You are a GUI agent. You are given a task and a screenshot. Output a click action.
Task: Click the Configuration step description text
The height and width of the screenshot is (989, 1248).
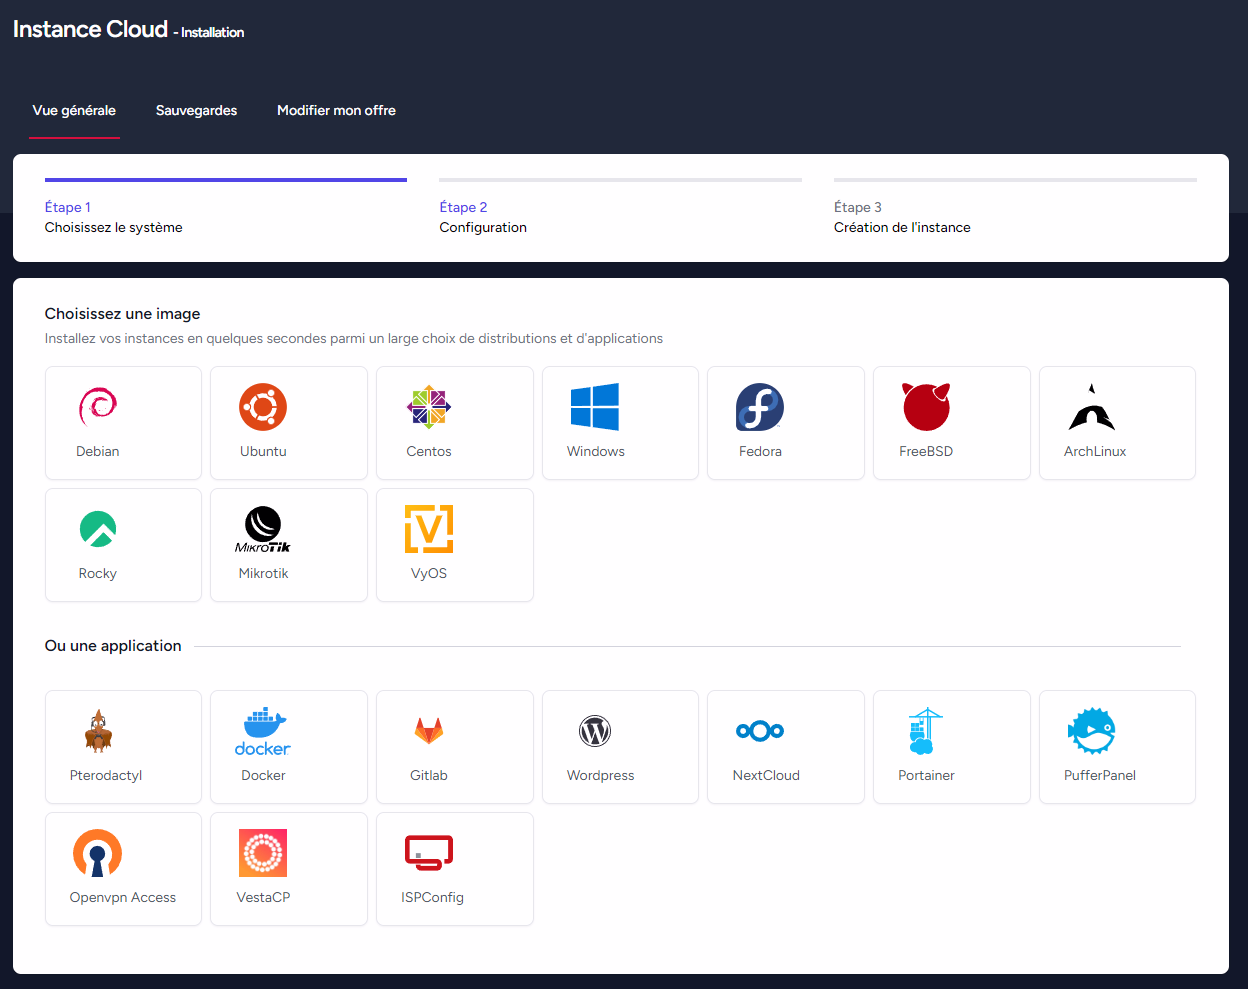483,227
